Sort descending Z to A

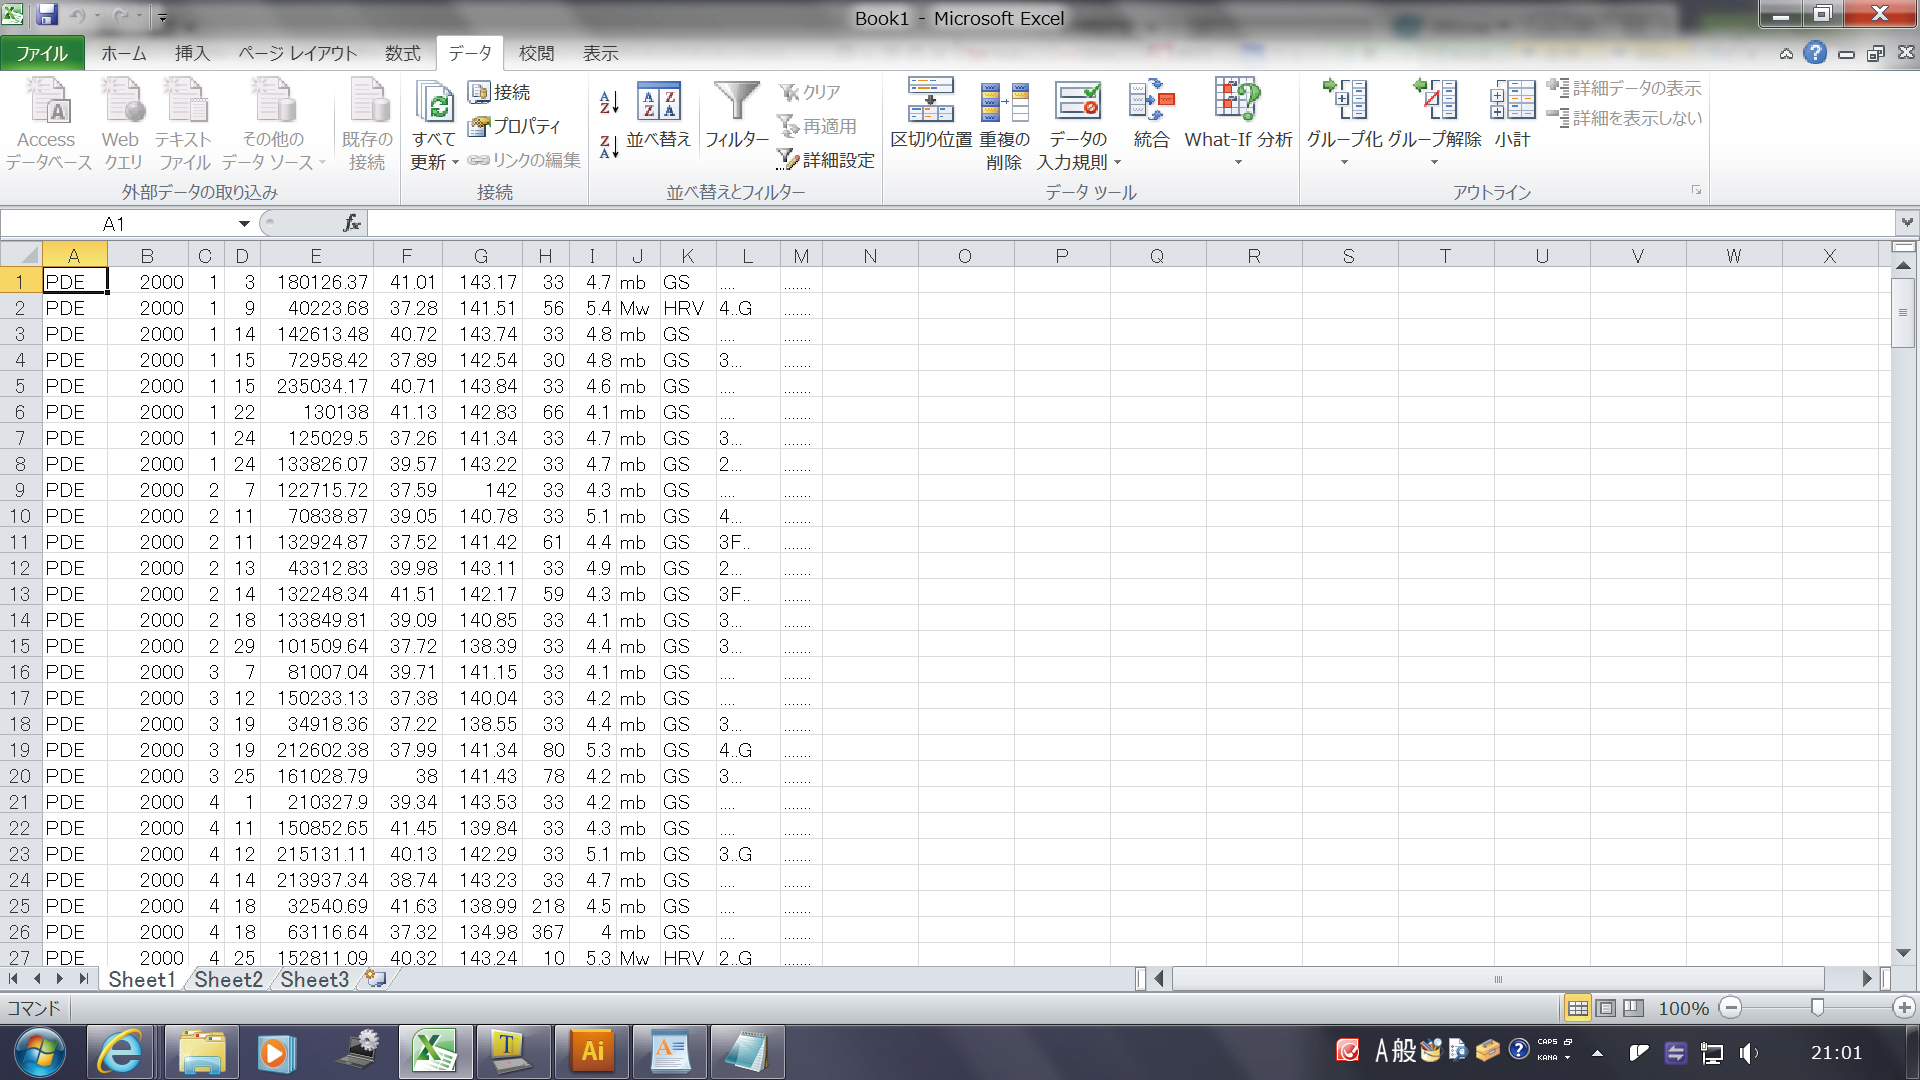pos(609,147)
